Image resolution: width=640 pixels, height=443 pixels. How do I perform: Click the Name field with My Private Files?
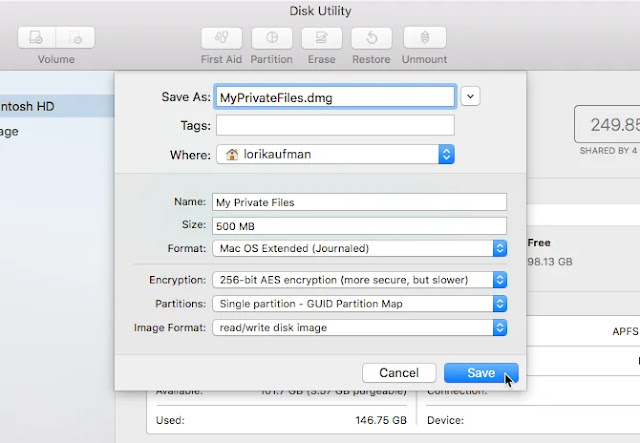click(359, 202)
